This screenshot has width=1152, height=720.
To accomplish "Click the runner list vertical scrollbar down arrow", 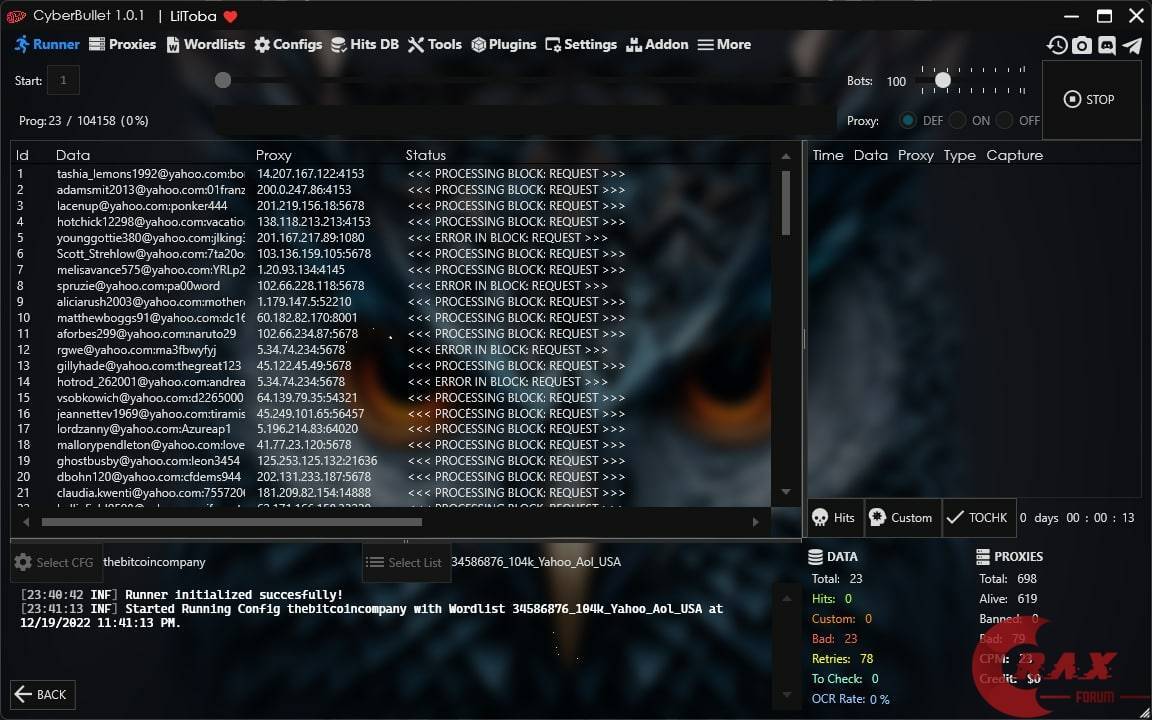I will pos(785,492).
